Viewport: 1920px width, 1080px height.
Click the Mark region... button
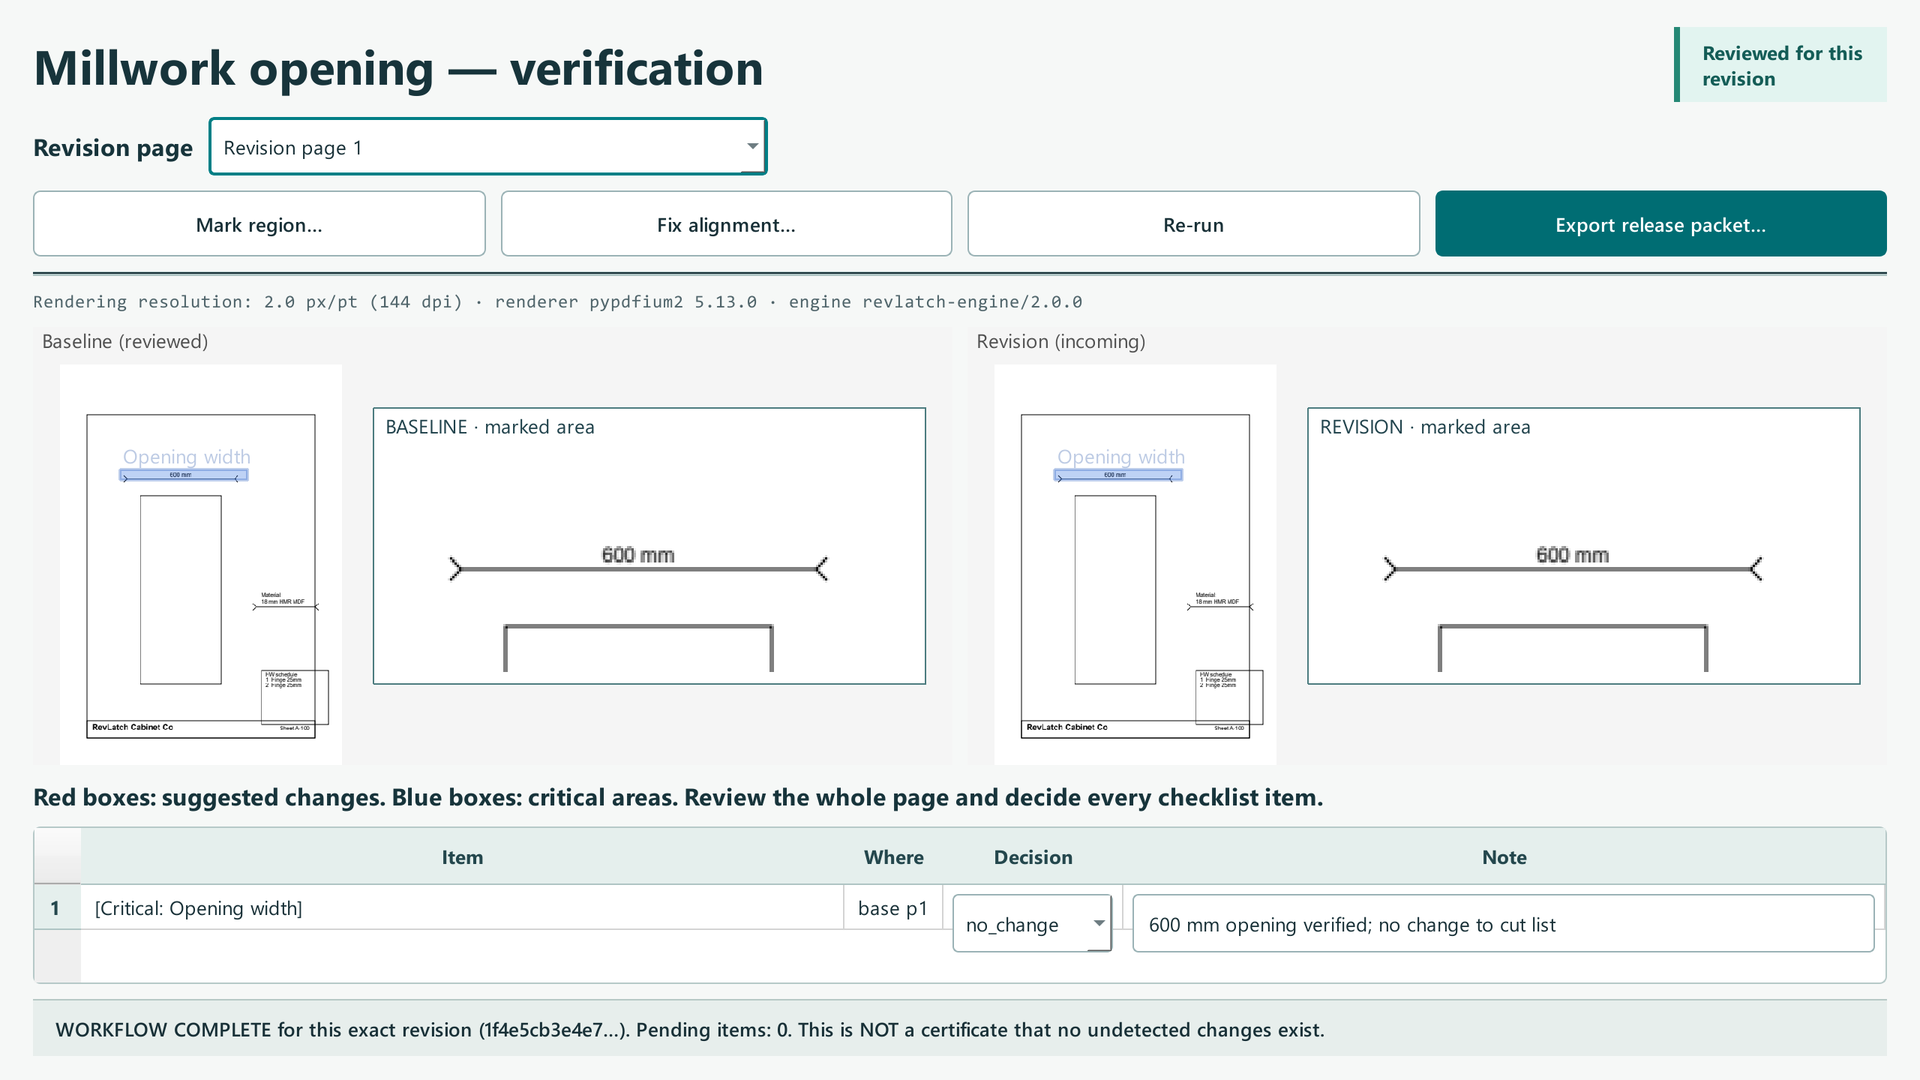(259, 224)
